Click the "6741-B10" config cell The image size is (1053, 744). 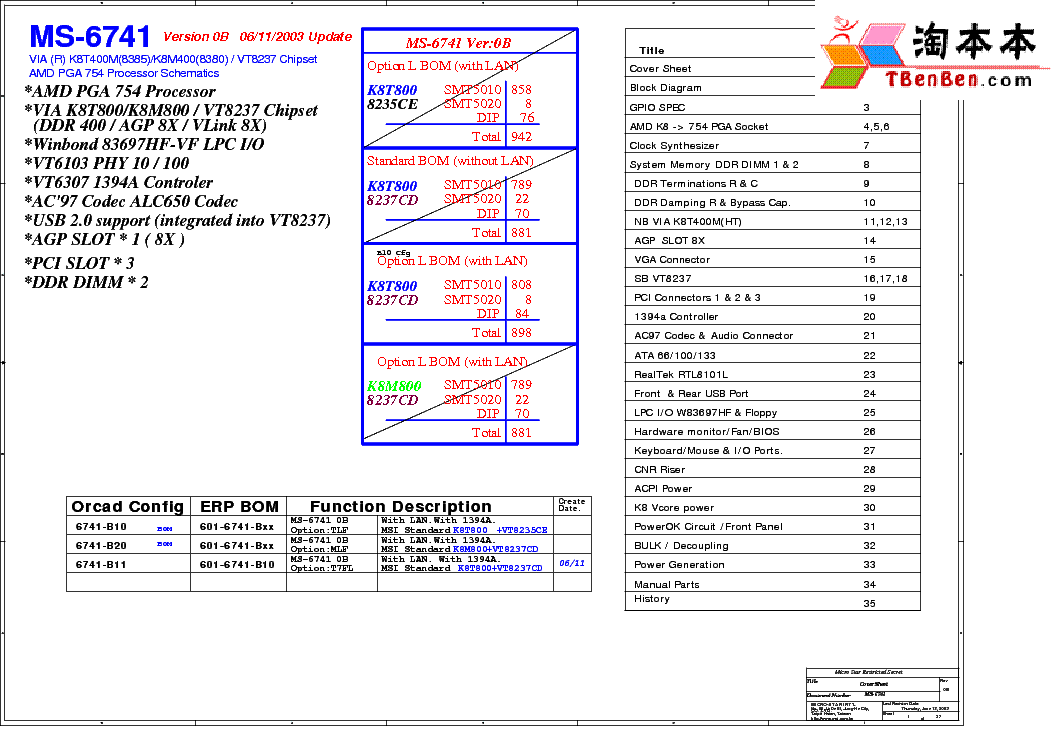(101, 527)
